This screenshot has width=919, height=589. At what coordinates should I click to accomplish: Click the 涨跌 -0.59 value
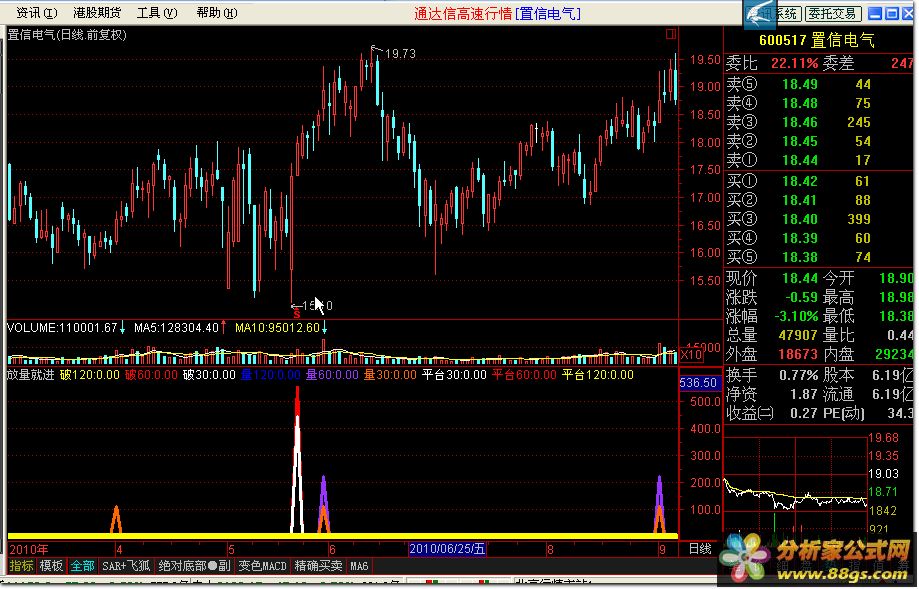click(801, 298)
